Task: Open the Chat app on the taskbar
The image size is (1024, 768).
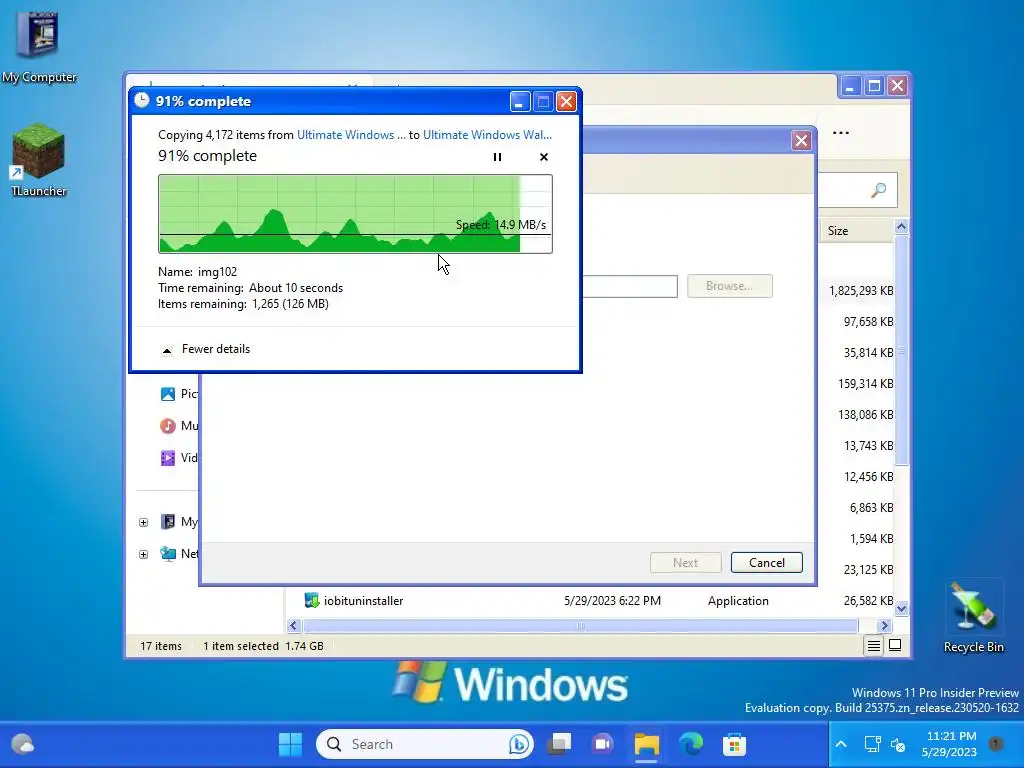Action: [603, 744]
